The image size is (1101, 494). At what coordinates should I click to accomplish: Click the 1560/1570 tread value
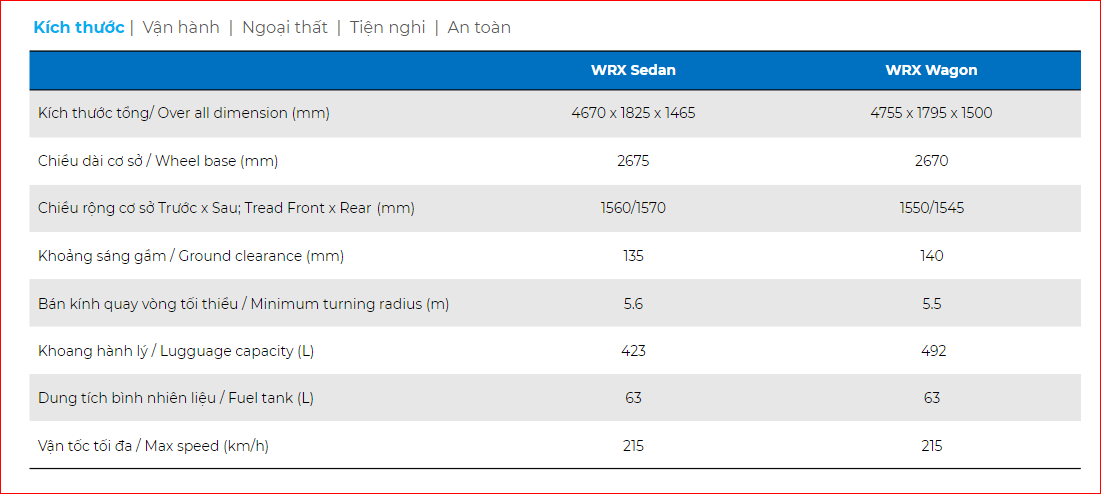(x=633, y=208)
